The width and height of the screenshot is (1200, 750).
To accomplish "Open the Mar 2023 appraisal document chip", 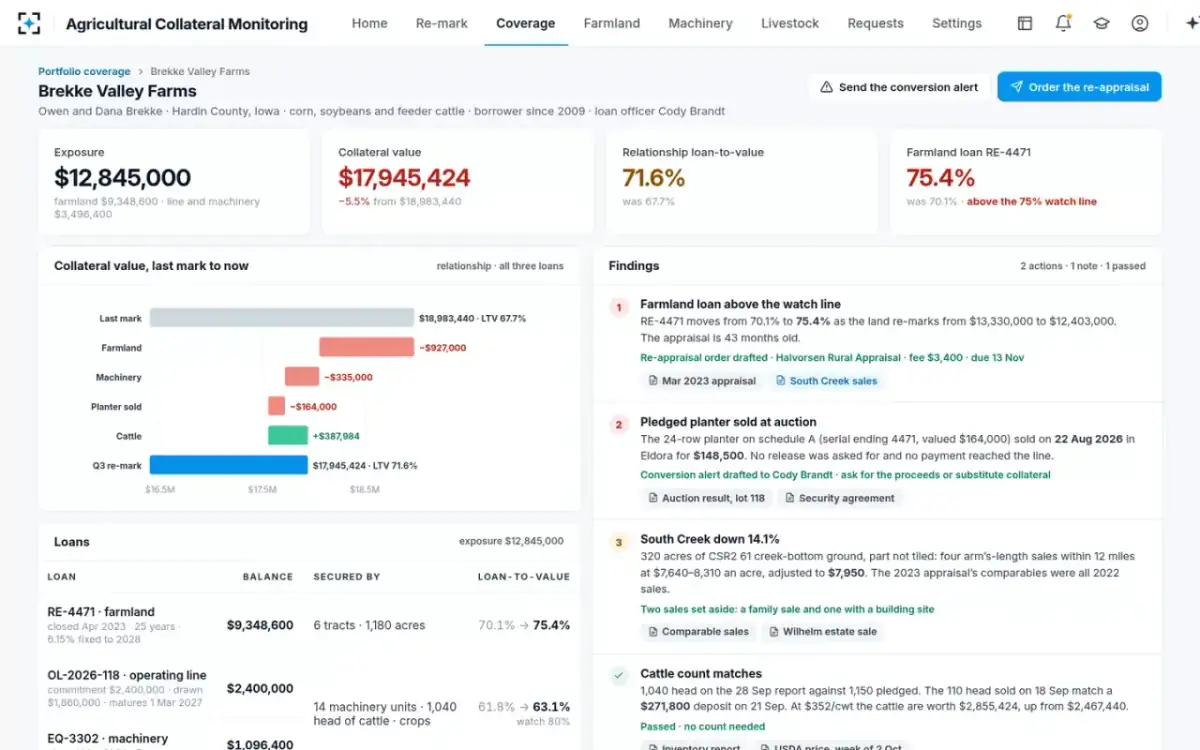I will 702,381.
